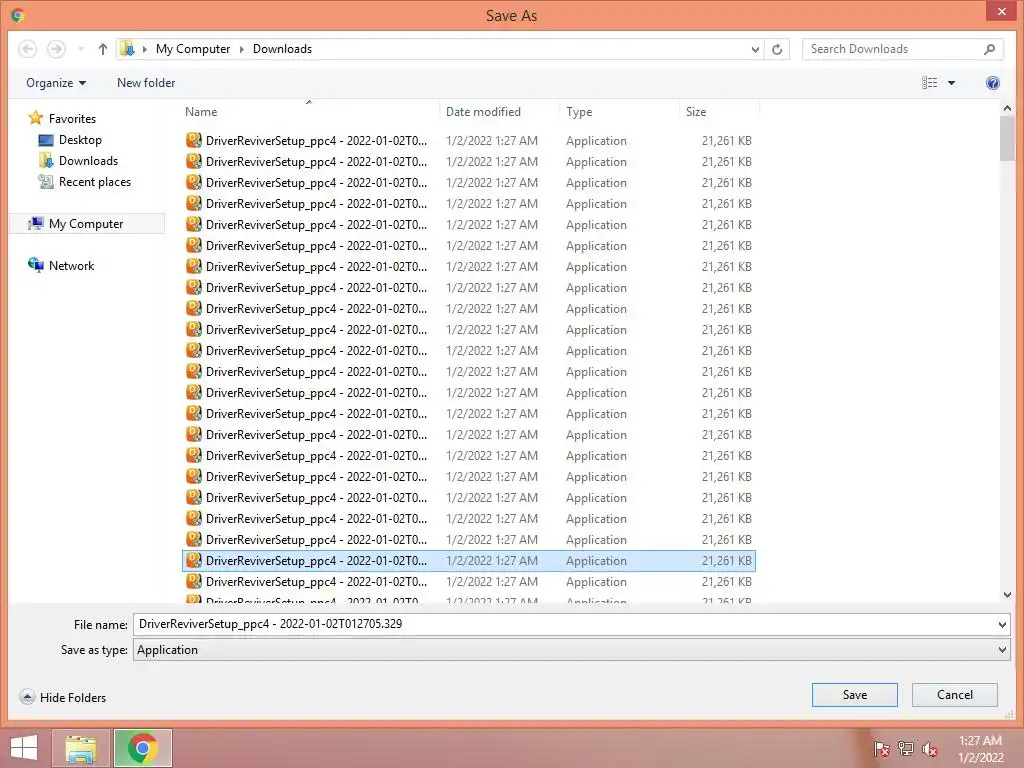Click the Cancel button
The height and width of the screenshot is (768, 1024).
[955, 695]
